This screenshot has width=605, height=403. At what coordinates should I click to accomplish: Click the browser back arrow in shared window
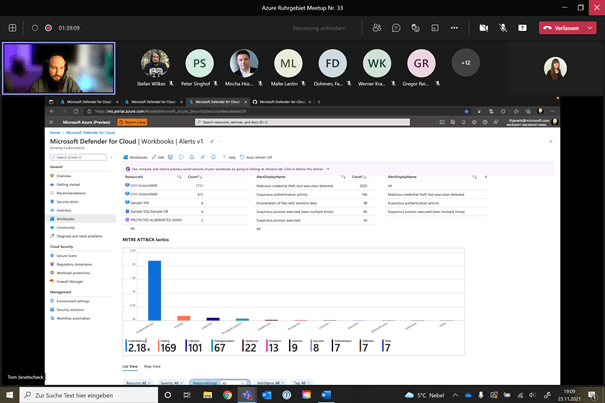pos(52,111)
